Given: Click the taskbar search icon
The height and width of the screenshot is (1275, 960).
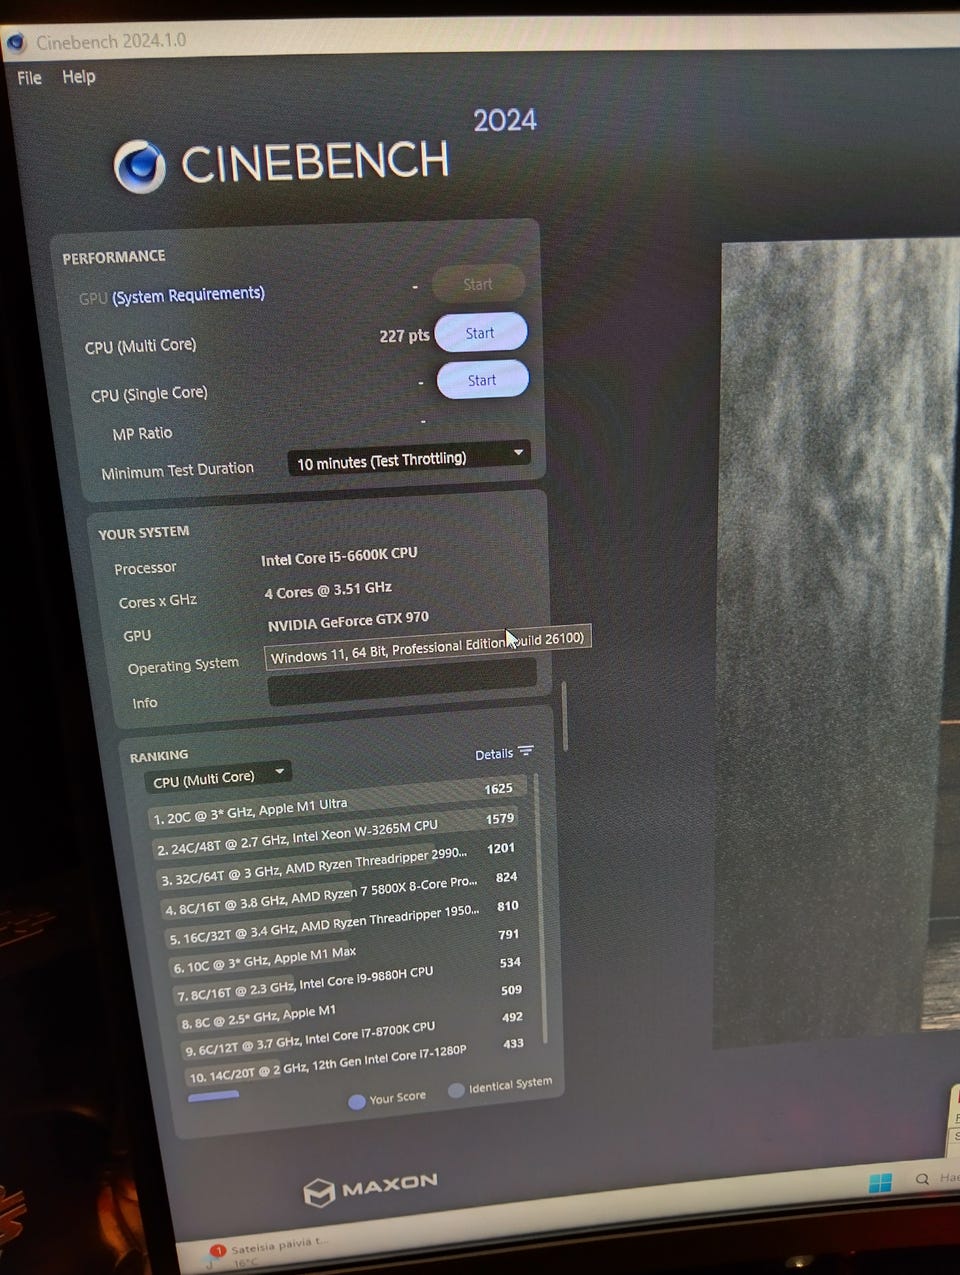Looking at the screenshot, I should pos(923,1179).
